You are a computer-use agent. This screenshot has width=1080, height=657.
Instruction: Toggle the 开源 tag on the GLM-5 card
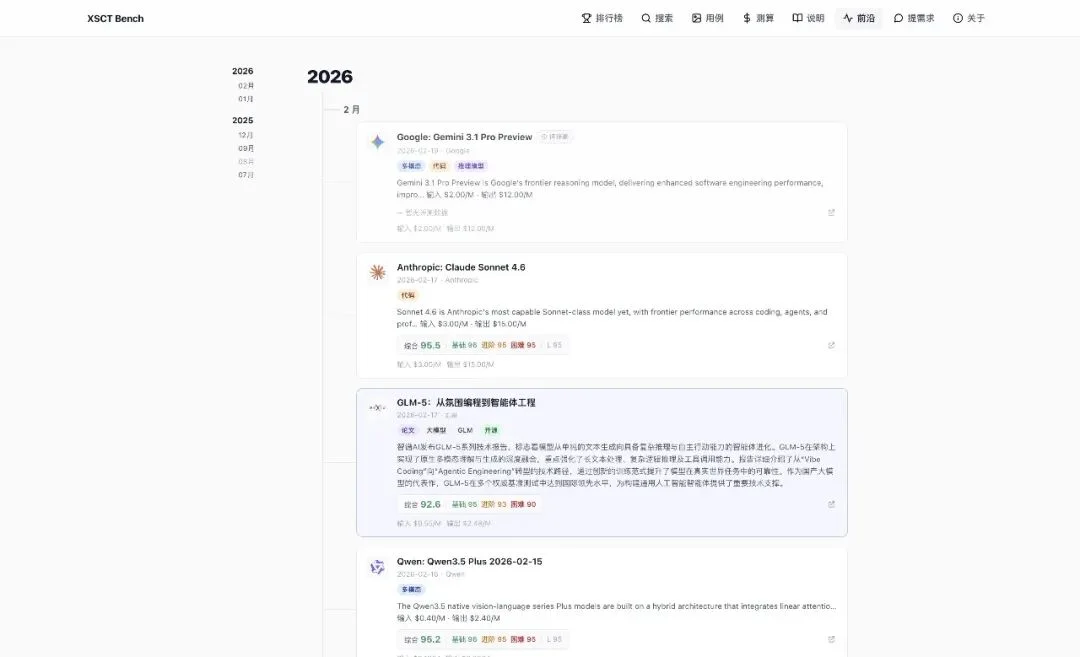[494, 430]
